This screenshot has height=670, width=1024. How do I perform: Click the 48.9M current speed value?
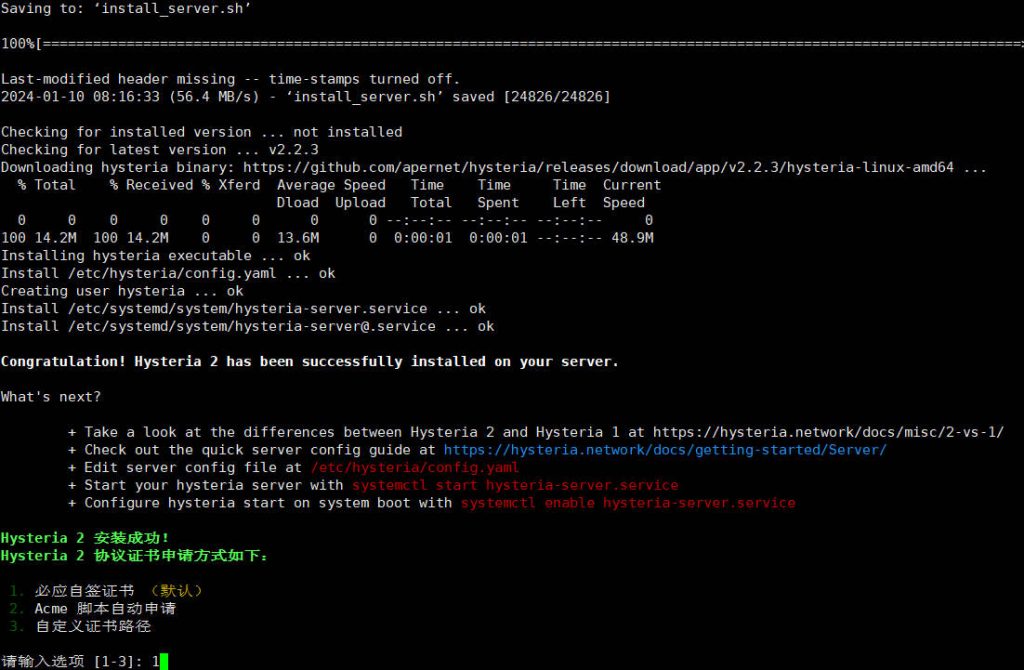point(632,238)
